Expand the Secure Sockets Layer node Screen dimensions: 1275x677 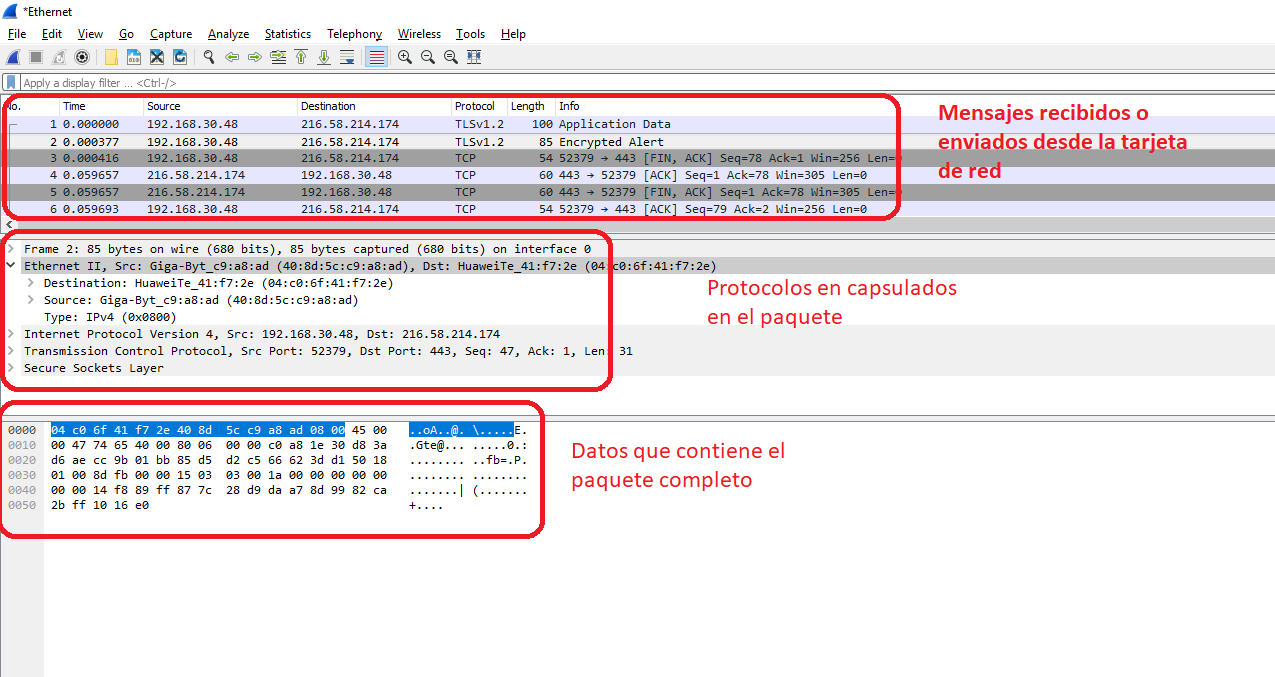[x=11, y=368]
